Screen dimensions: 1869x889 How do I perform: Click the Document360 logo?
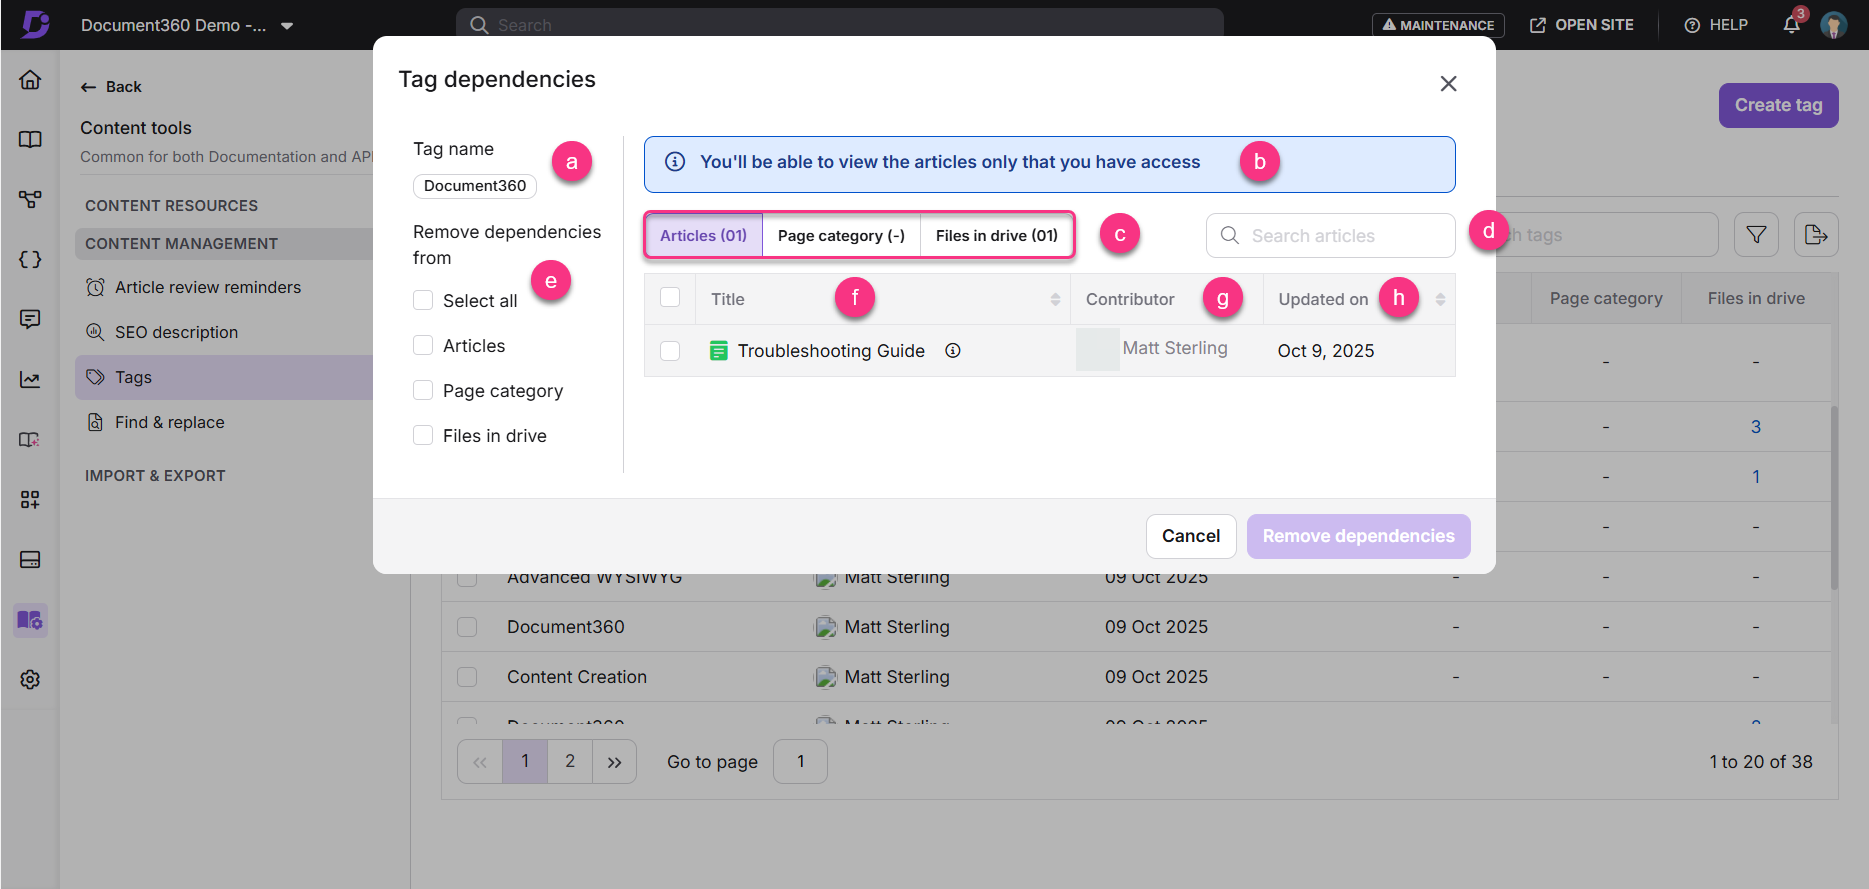tap(35, 24)
